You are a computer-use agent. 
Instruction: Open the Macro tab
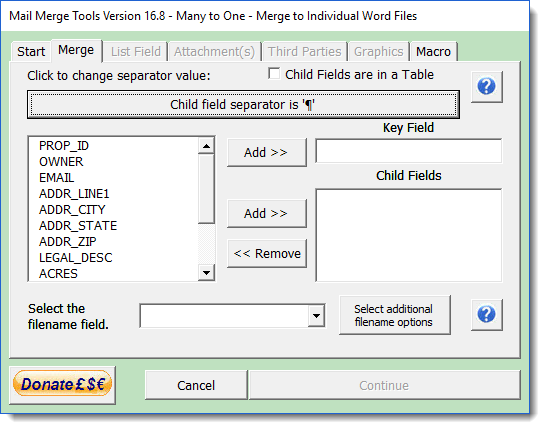coord(433,51)
